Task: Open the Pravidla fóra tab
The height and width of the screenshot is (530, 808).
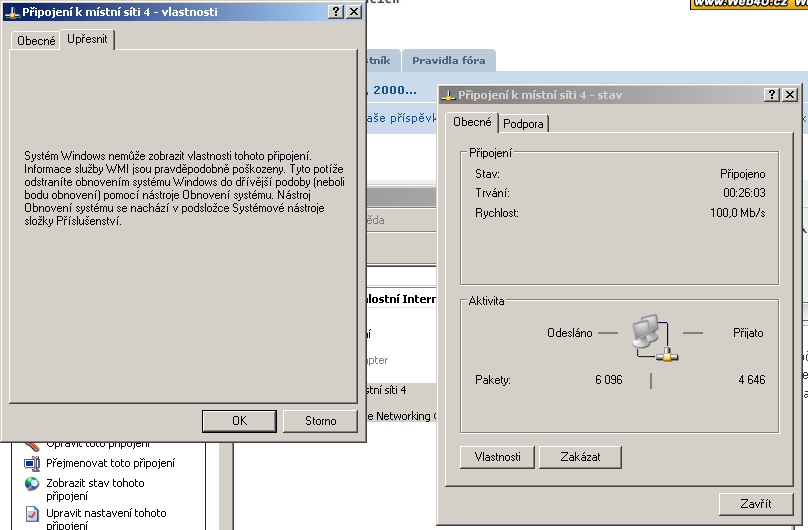Action: (x=448, y=60)
